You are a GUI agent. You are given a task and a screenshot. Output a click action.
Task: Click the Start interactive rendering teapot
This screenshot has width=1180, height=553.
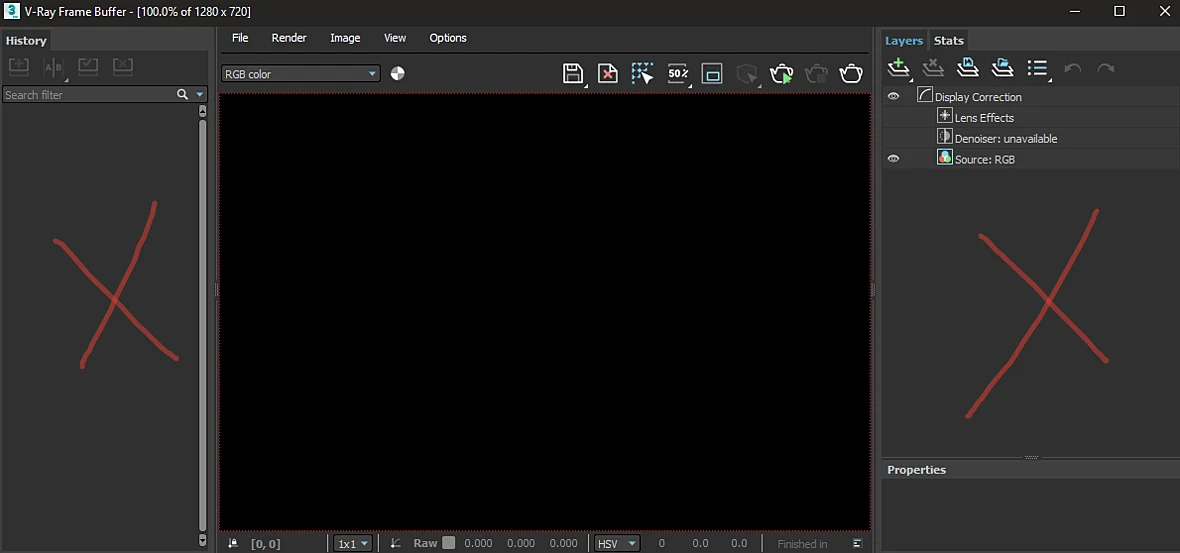coord(782,73)
